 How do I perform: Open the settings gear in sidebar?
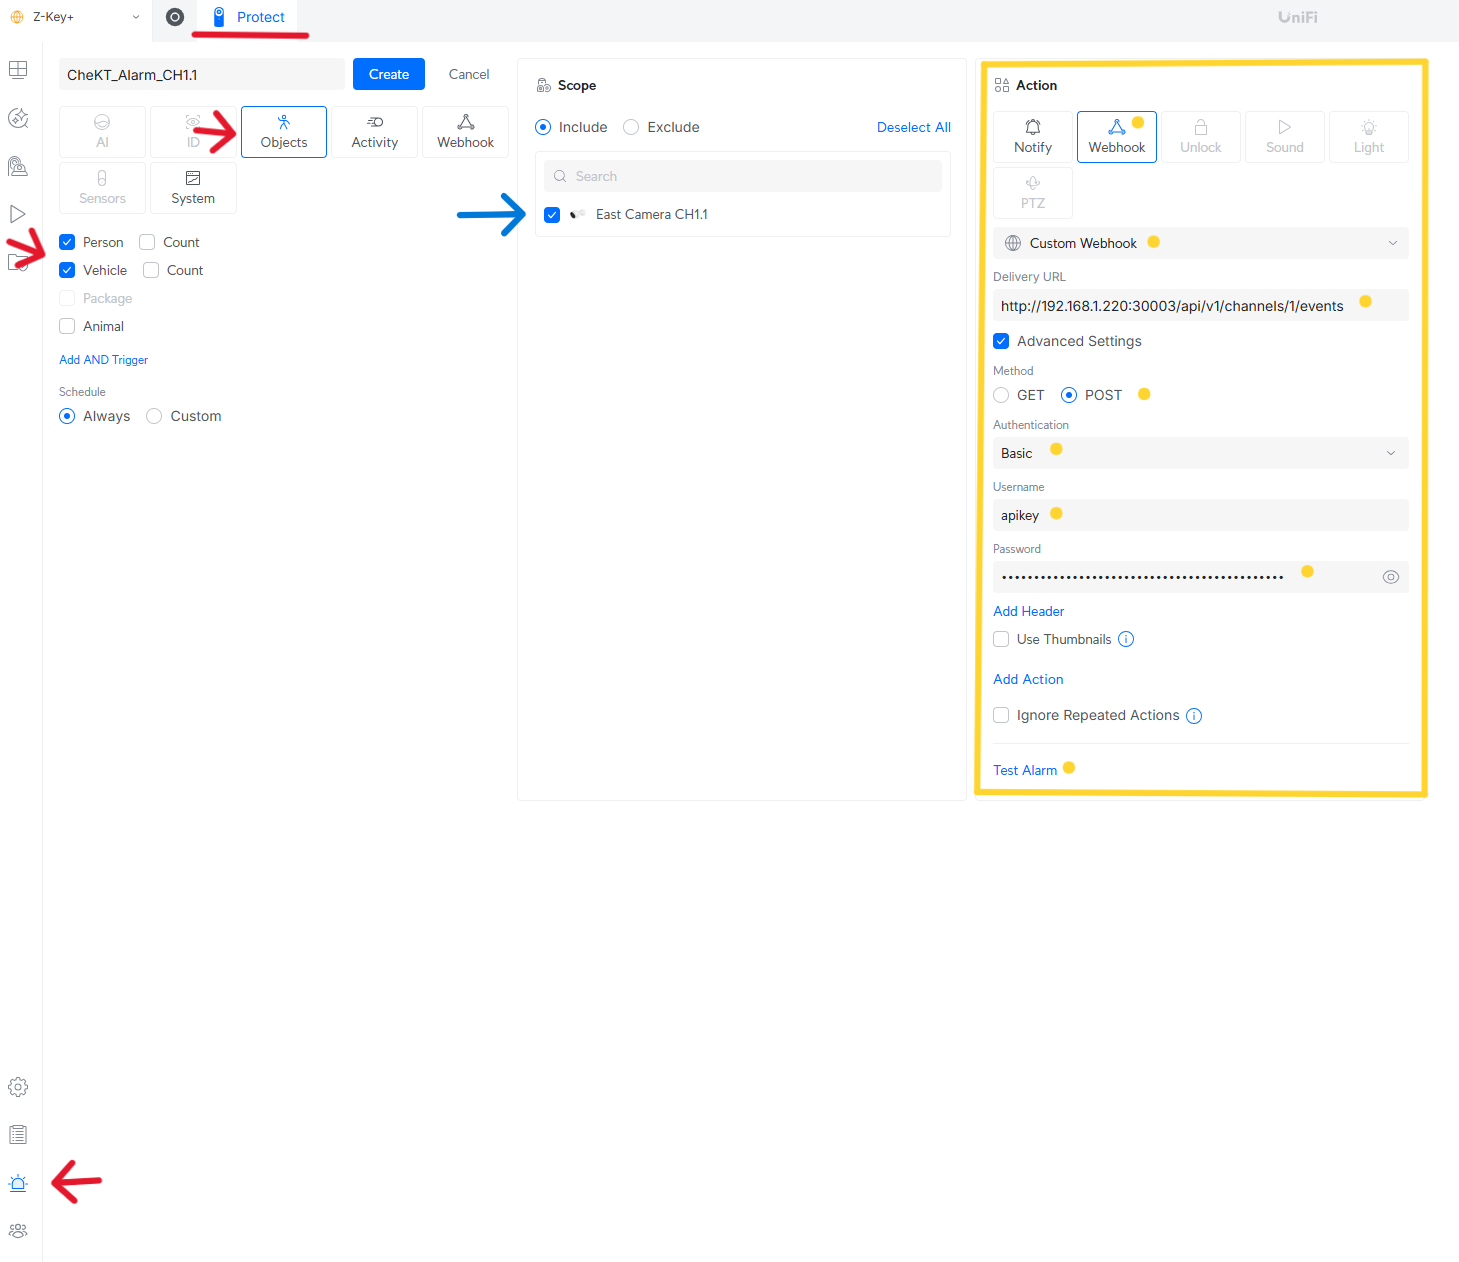pyautogui.click(x=18, y=1087)
